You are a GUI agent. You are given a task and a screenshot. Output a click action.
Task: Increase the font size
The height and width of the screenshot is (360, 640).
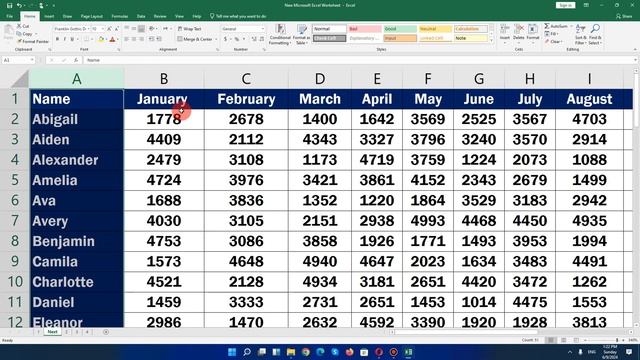[x=109, y=29]
